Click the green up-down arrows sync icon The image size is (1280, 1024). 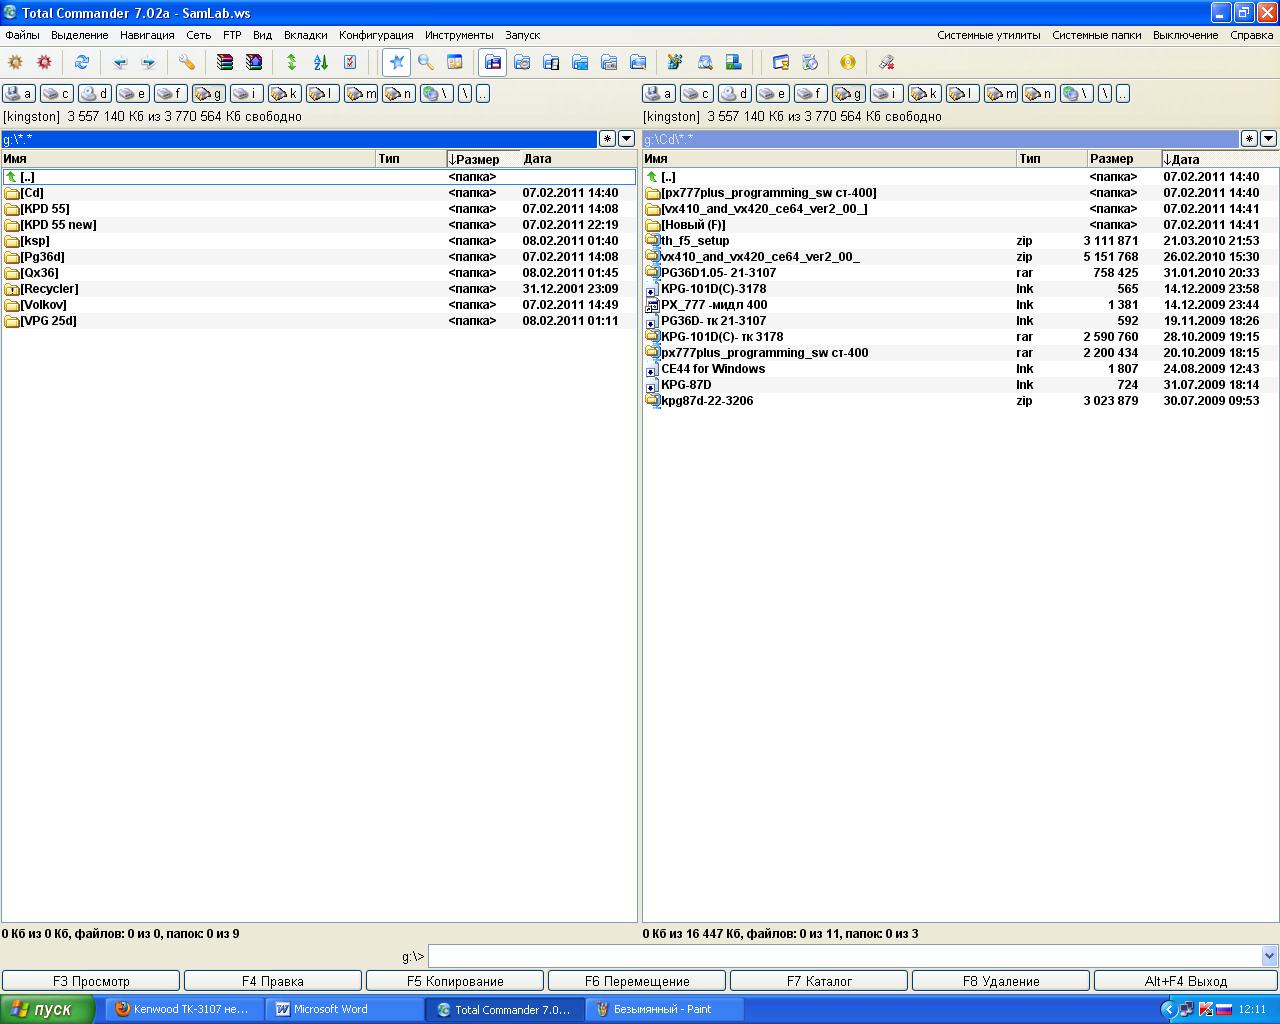[x=292, y=62]
